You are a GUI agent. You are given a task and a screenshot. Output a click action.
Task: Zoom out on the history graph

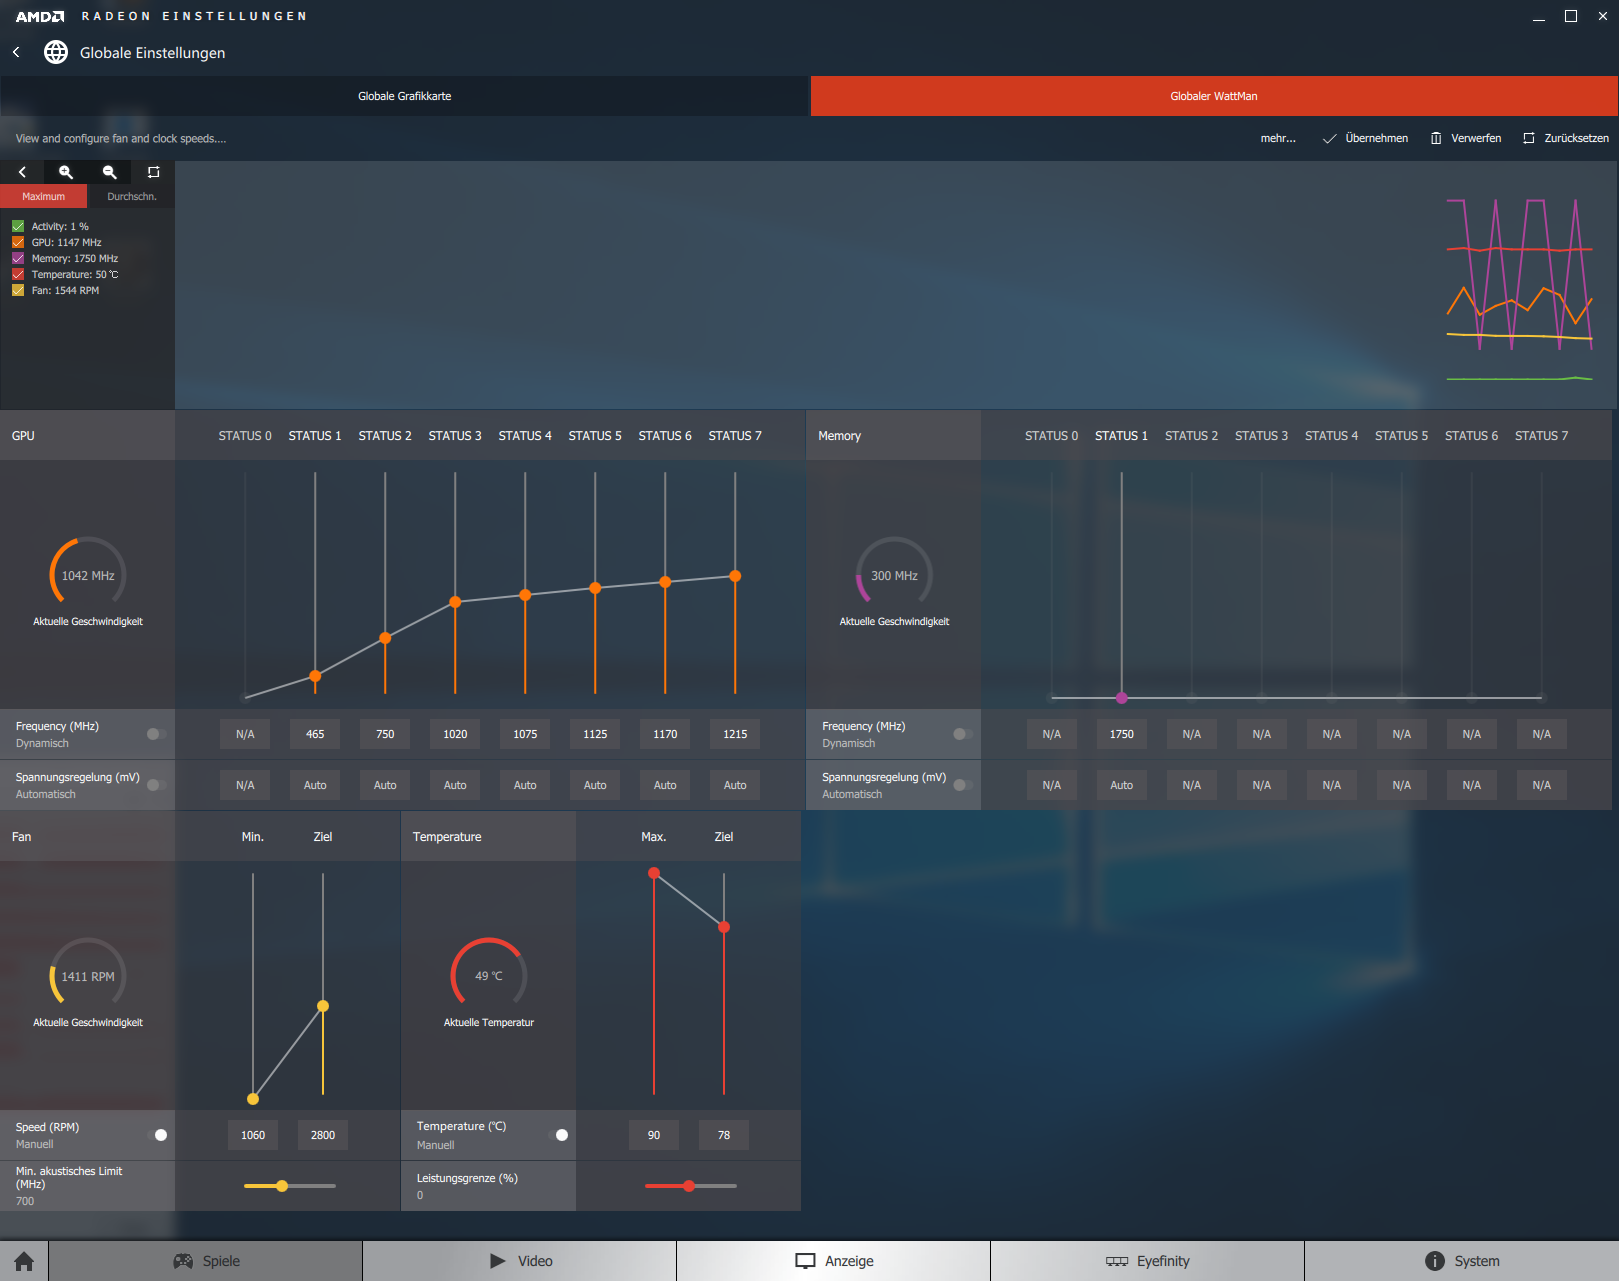click(110, 172)
